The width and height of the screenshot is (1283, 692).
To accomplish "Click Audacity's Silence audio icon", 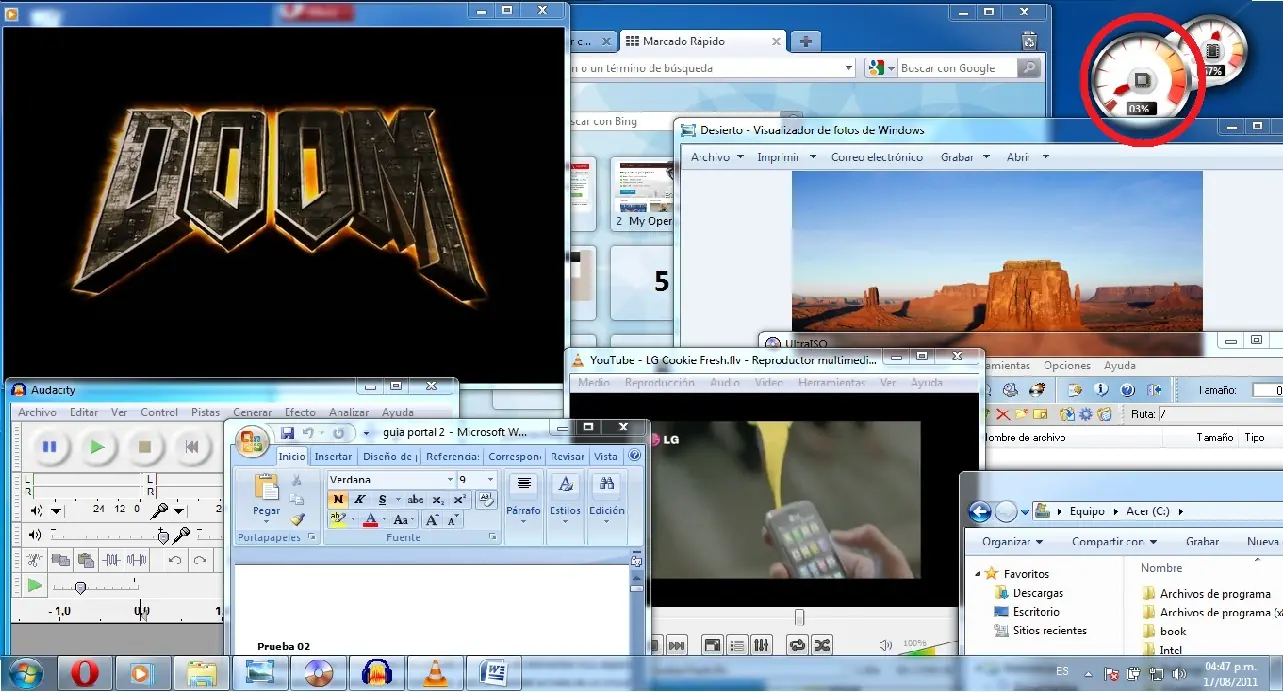I will pyautogui.click(x=137, y=560).
